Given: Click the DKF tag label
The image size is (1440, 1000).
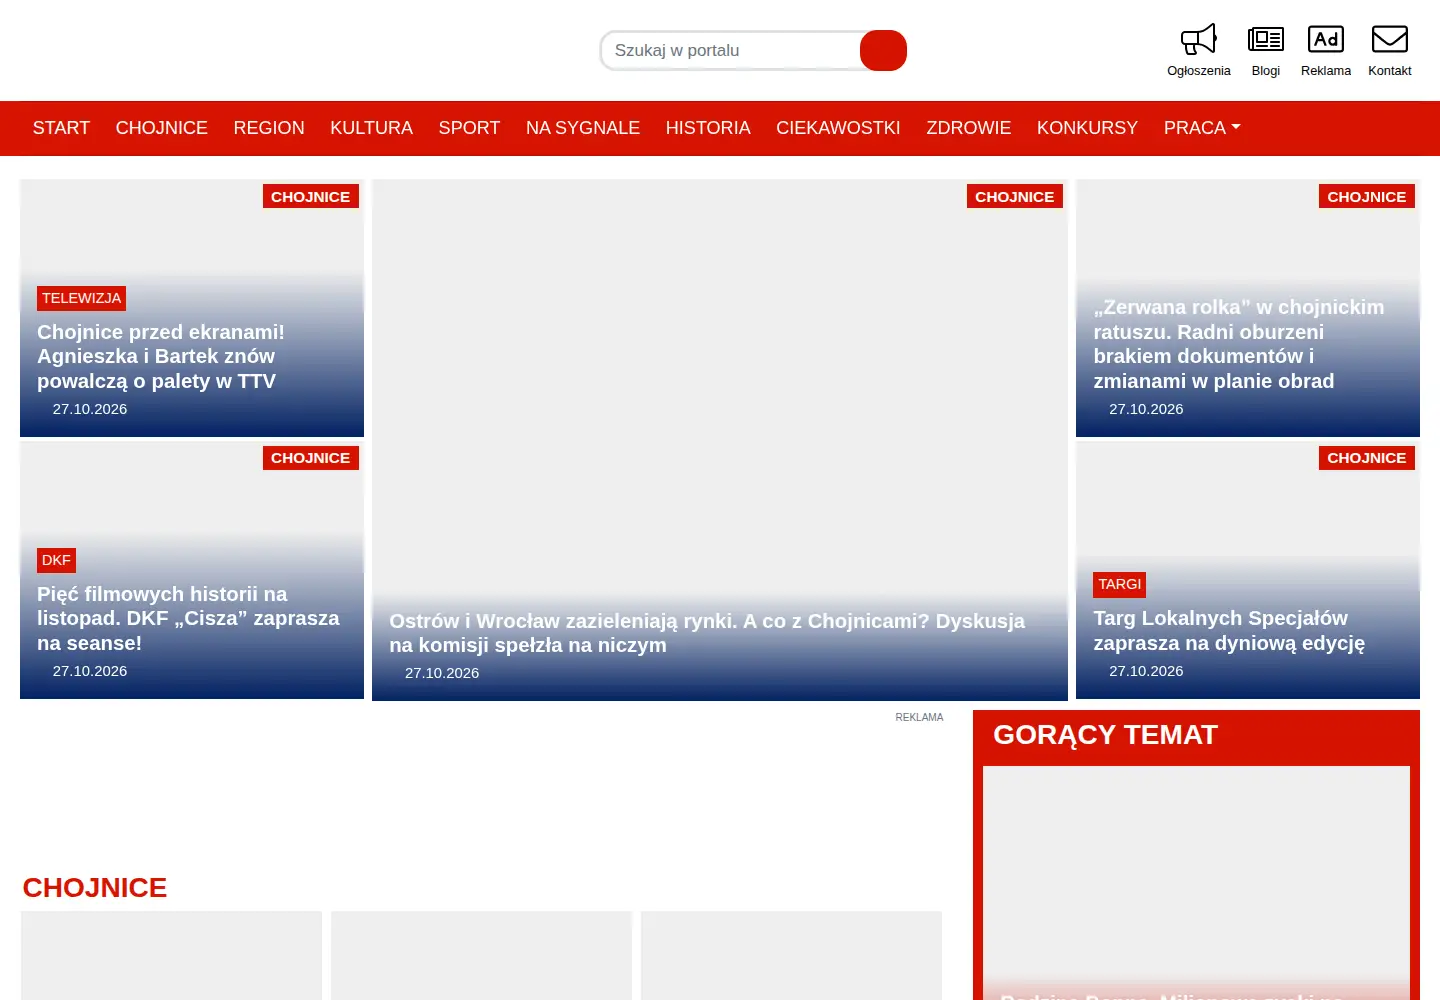Looking at the screenshot, I should [x=56, y=560].
